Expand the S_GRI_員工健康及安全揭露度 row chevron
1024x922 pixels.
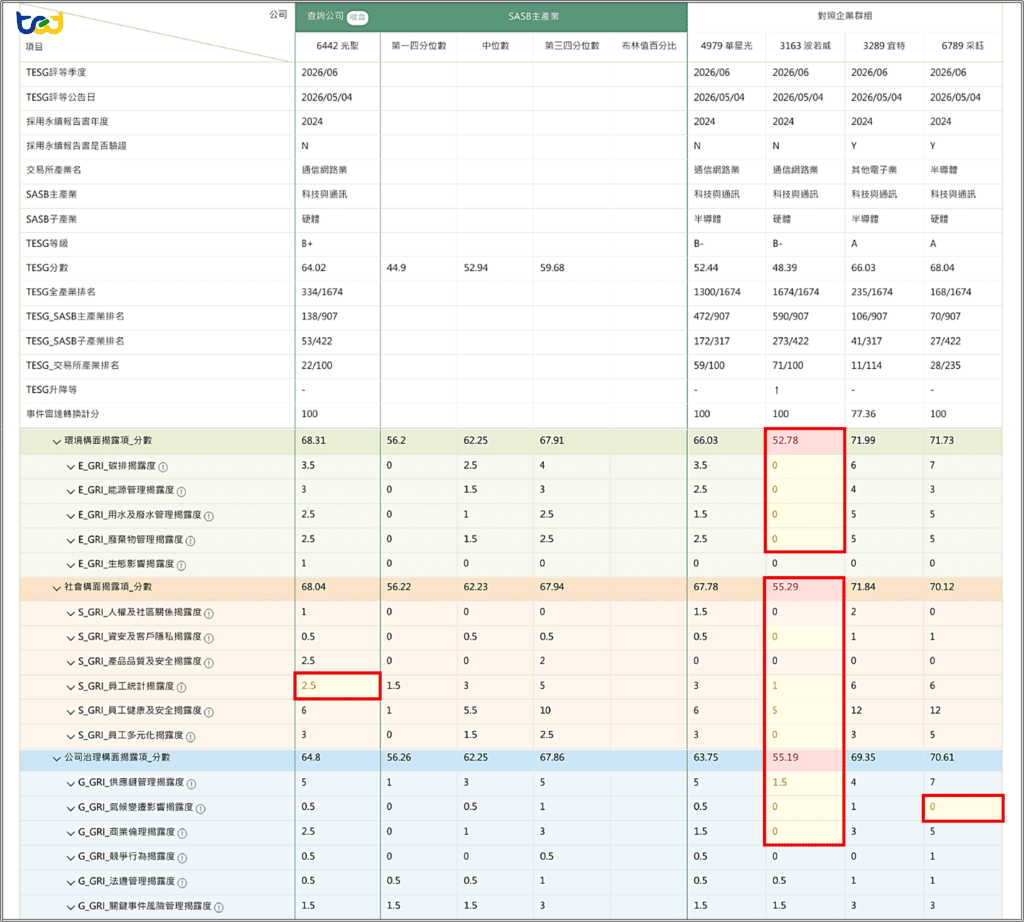[71, 711]
